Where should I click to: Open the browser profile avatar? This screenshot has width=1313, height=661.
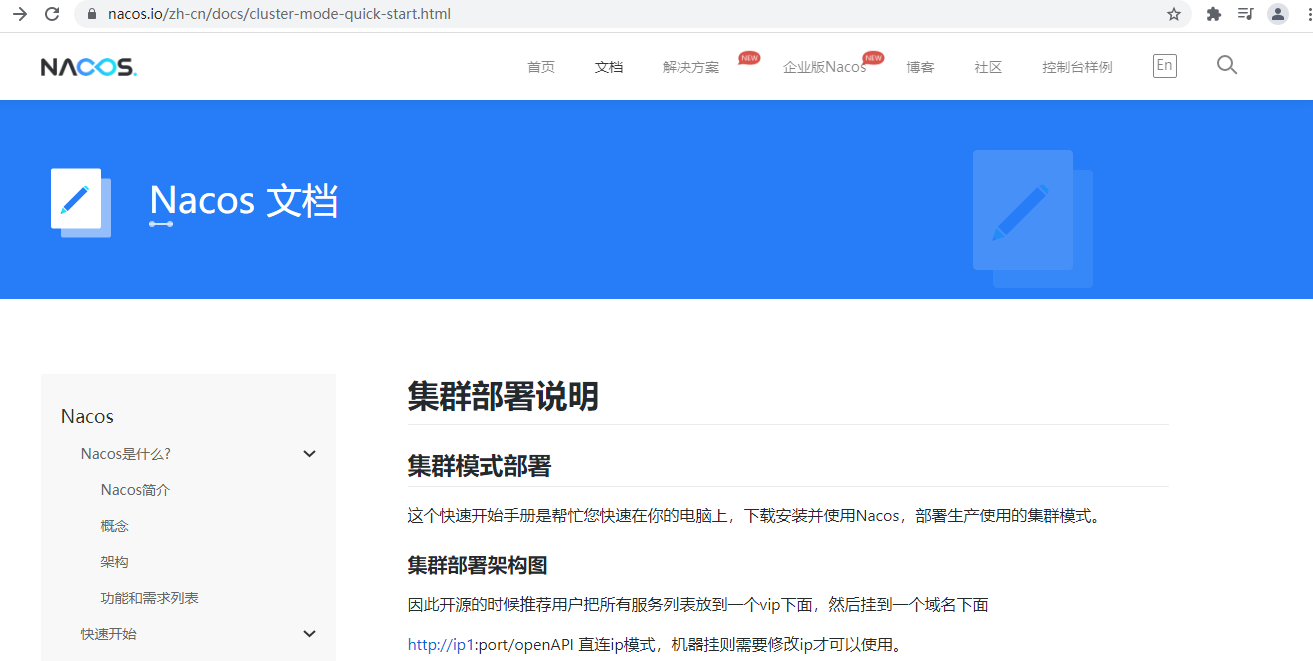(x=1277, y=14)
